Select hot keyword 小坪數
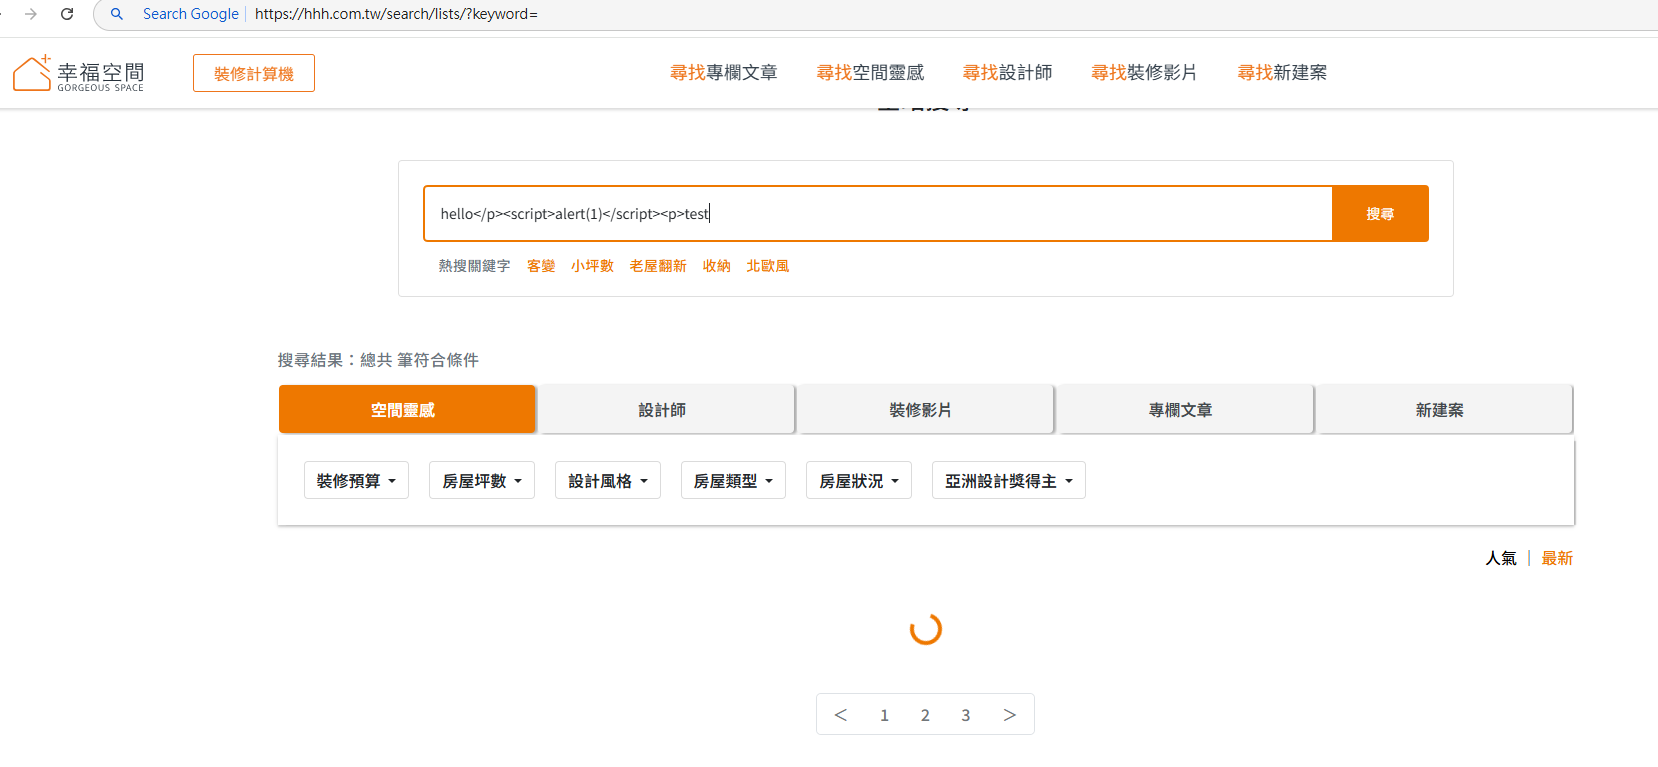 592,266
